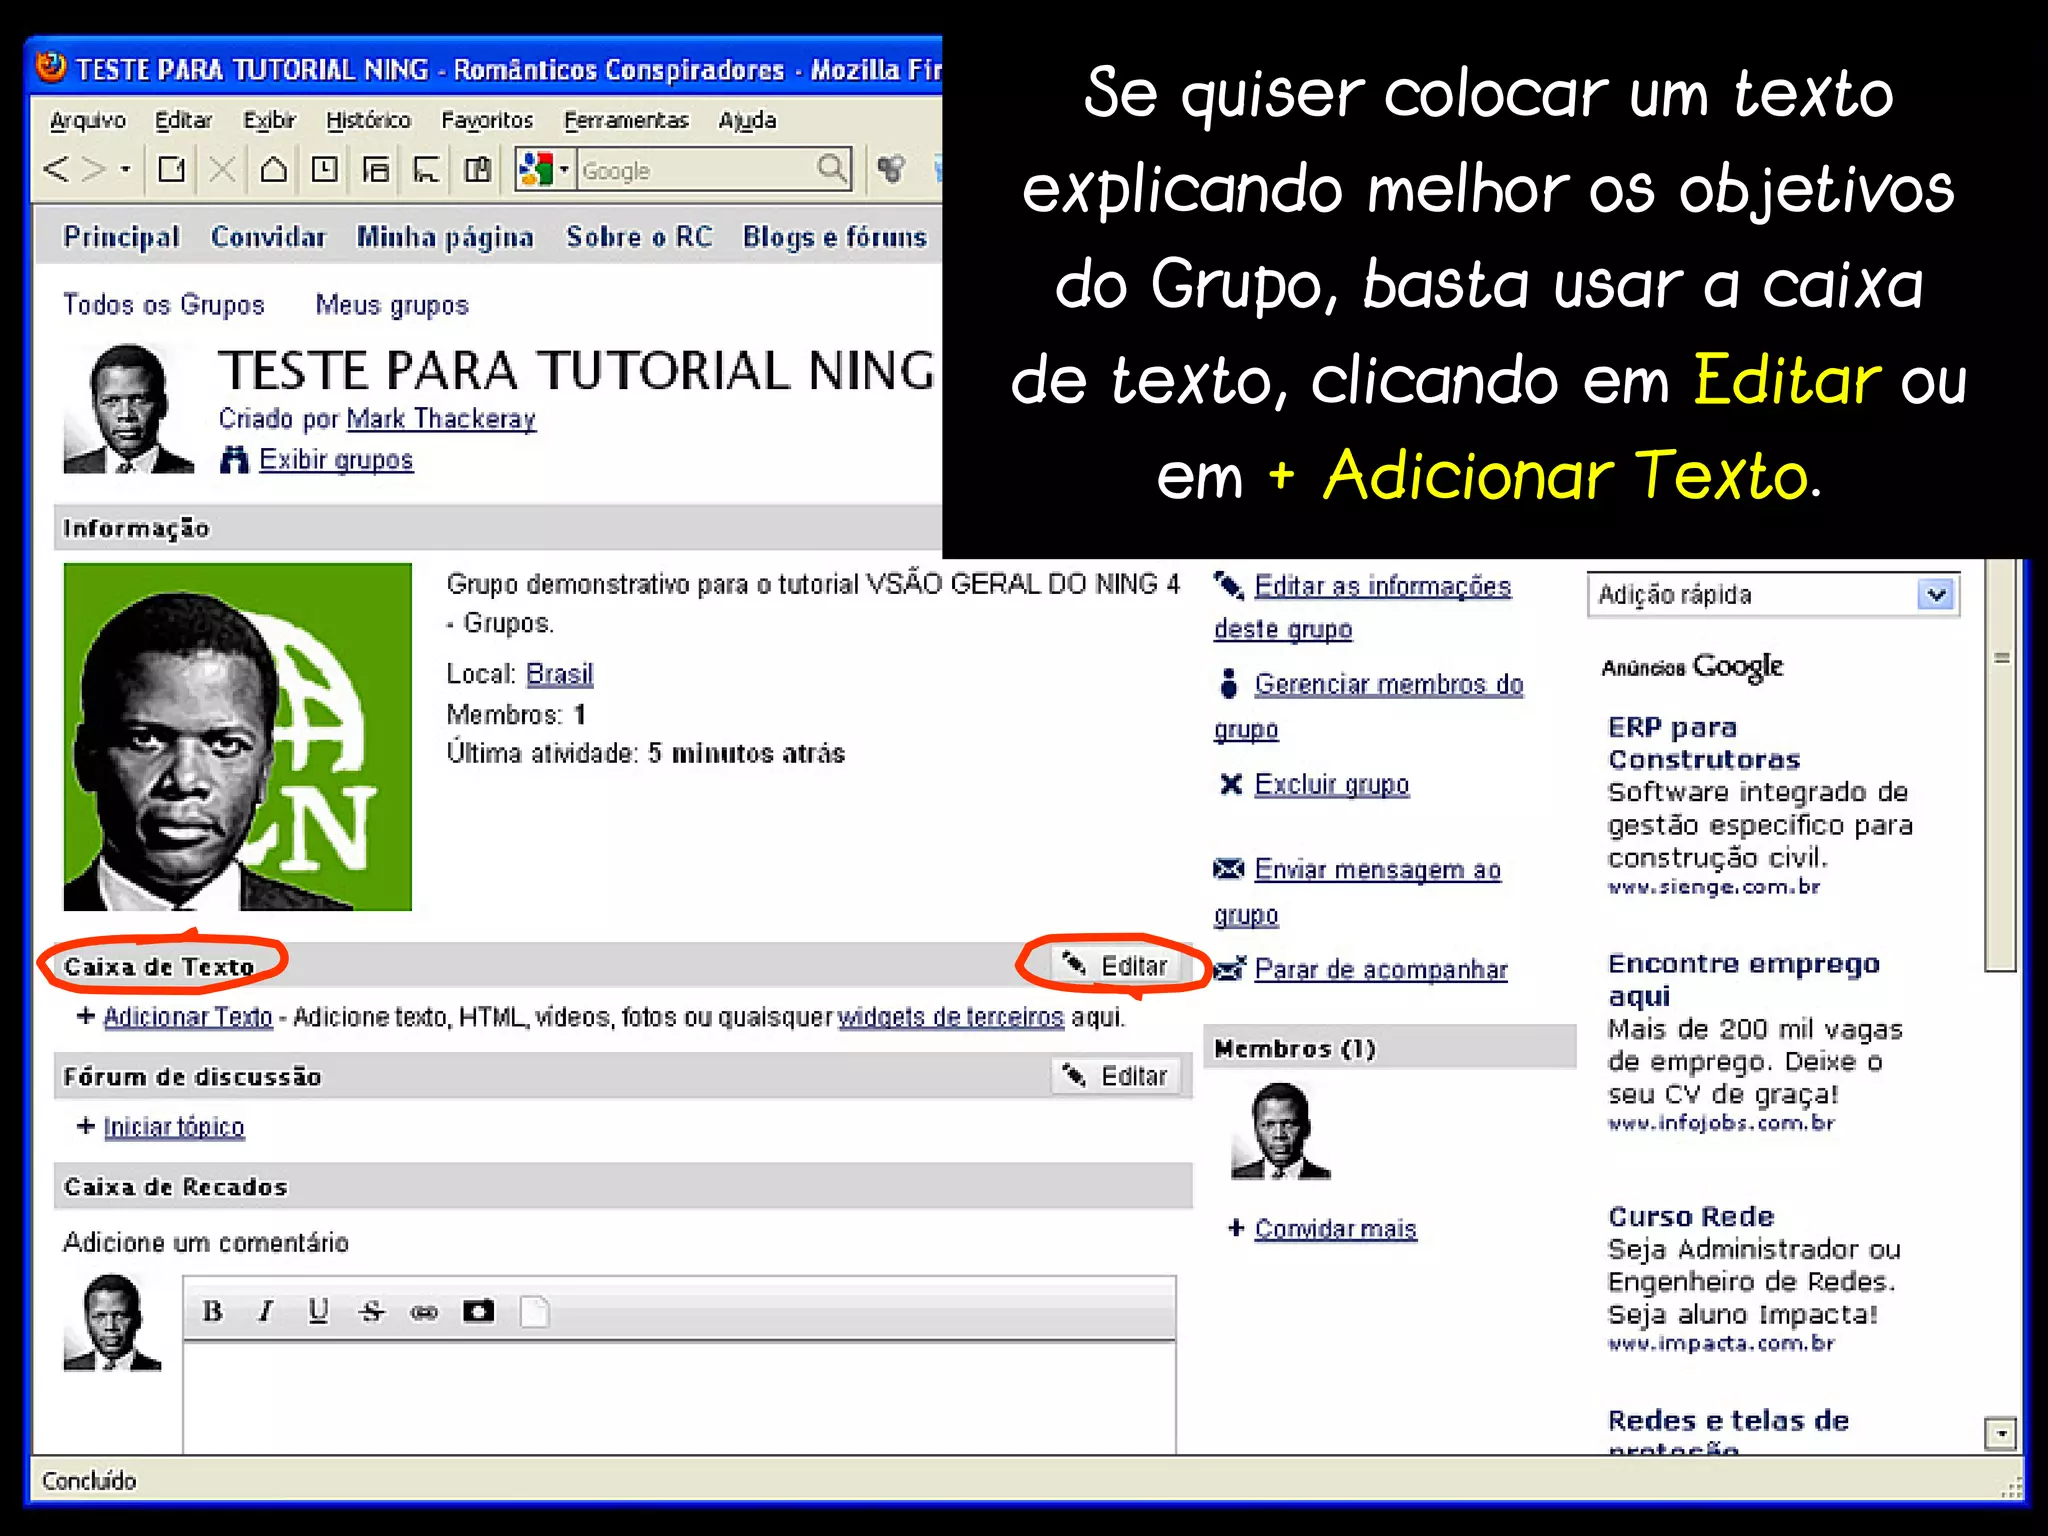The height and width of the screenshot is (1536, 2048).
Task: Open the Brasil location link
Action: pyautogui.click(x=559, y=674)
